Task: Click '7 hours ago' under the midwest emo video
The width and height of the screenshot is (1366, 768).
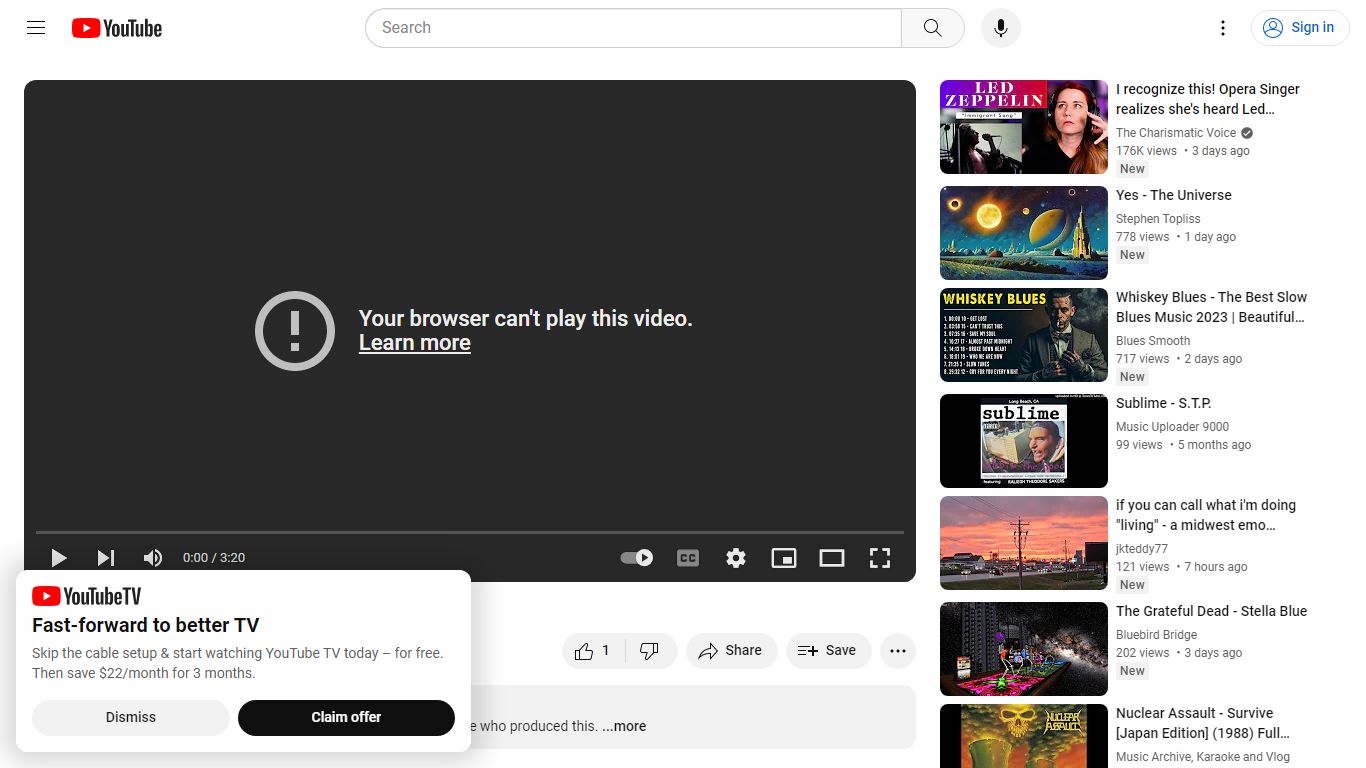Action: [x=1216, y=567]
